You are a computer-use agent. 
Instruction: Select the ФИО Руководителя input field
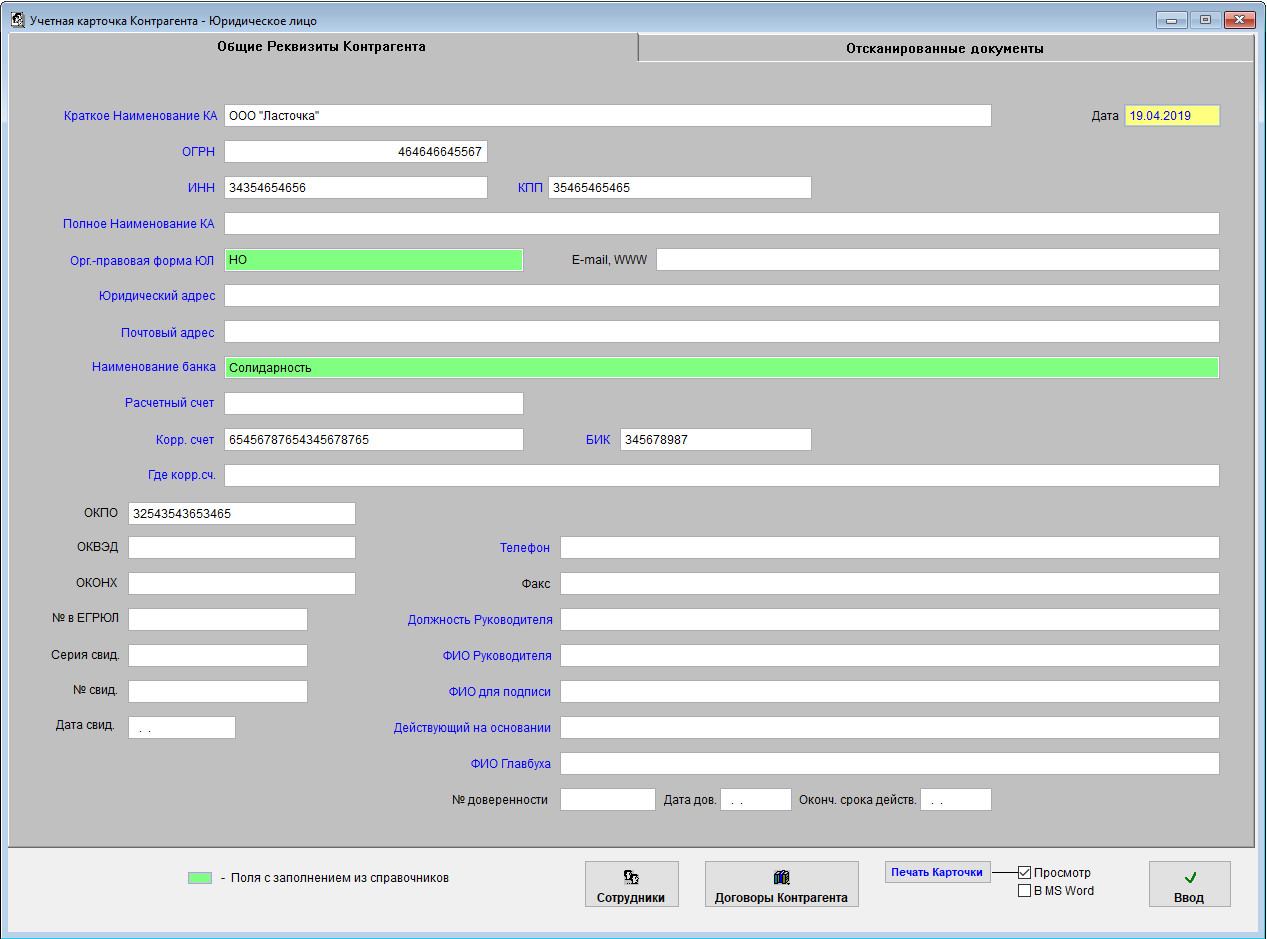pos(889,656)
